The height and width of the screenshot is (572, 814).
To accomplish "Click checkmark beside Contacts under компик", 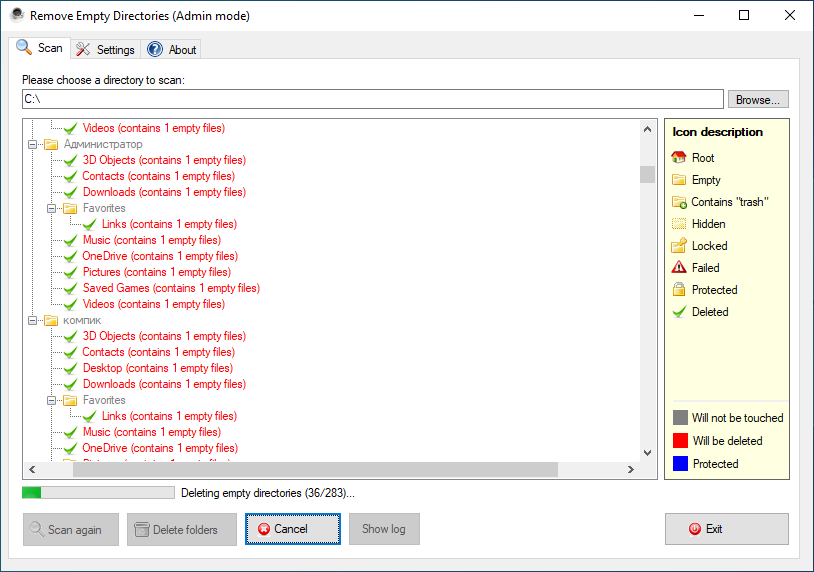I will (70, 352).
